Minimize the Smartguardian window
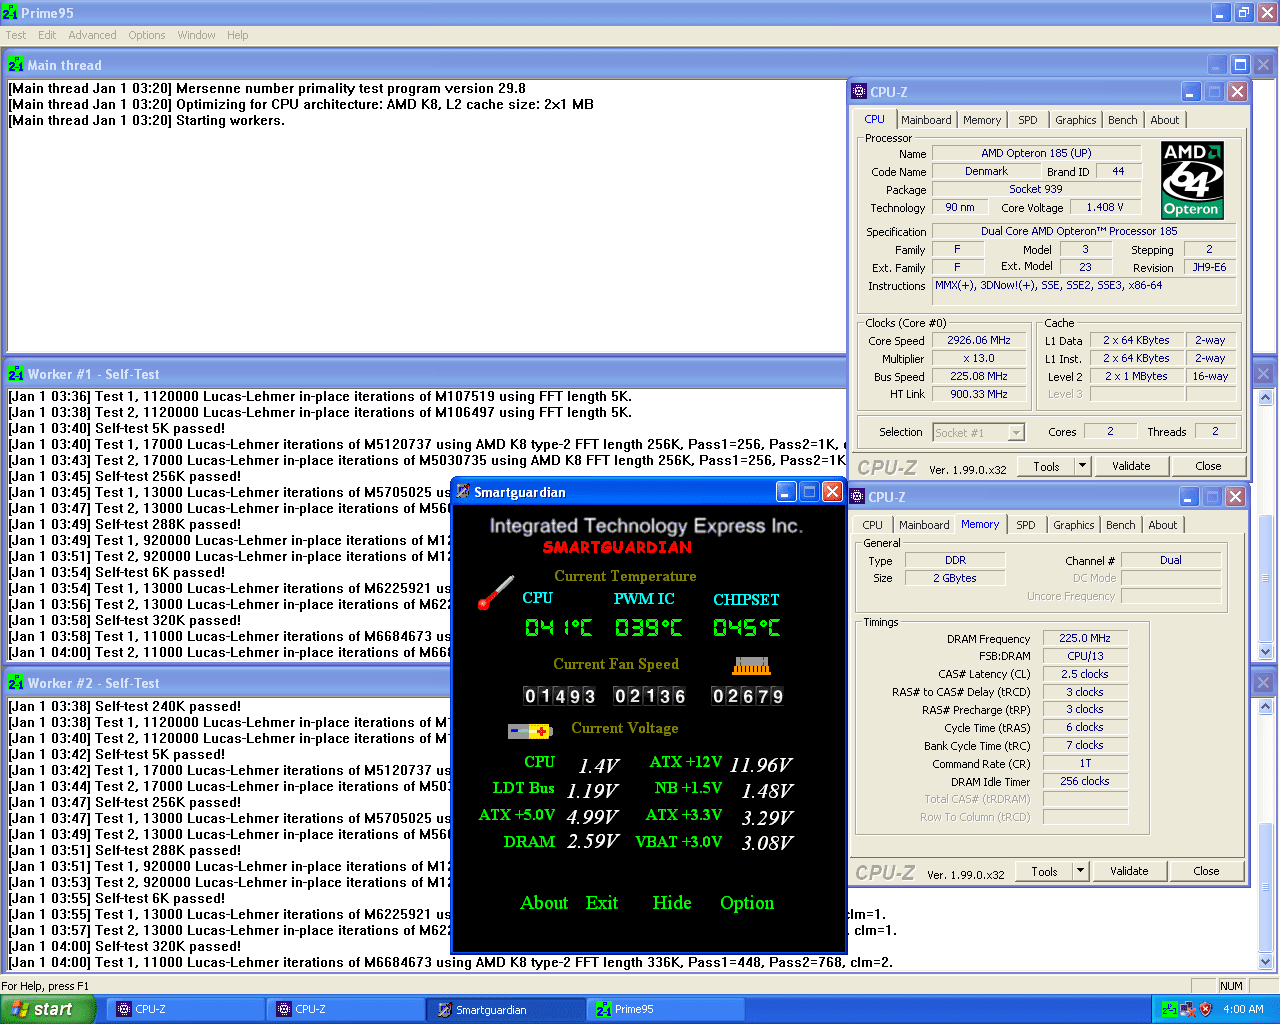The height and width of the screenshot is (1024, 1280). pos(786,492)
